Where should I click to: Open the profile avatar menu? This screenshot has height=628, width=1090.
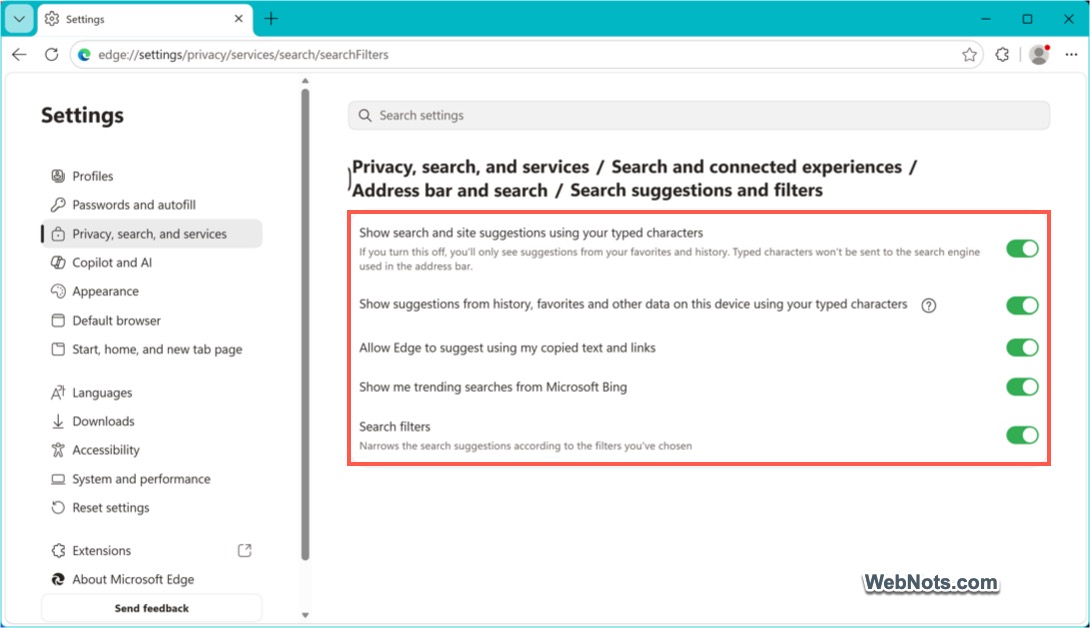pos(1039,54)
